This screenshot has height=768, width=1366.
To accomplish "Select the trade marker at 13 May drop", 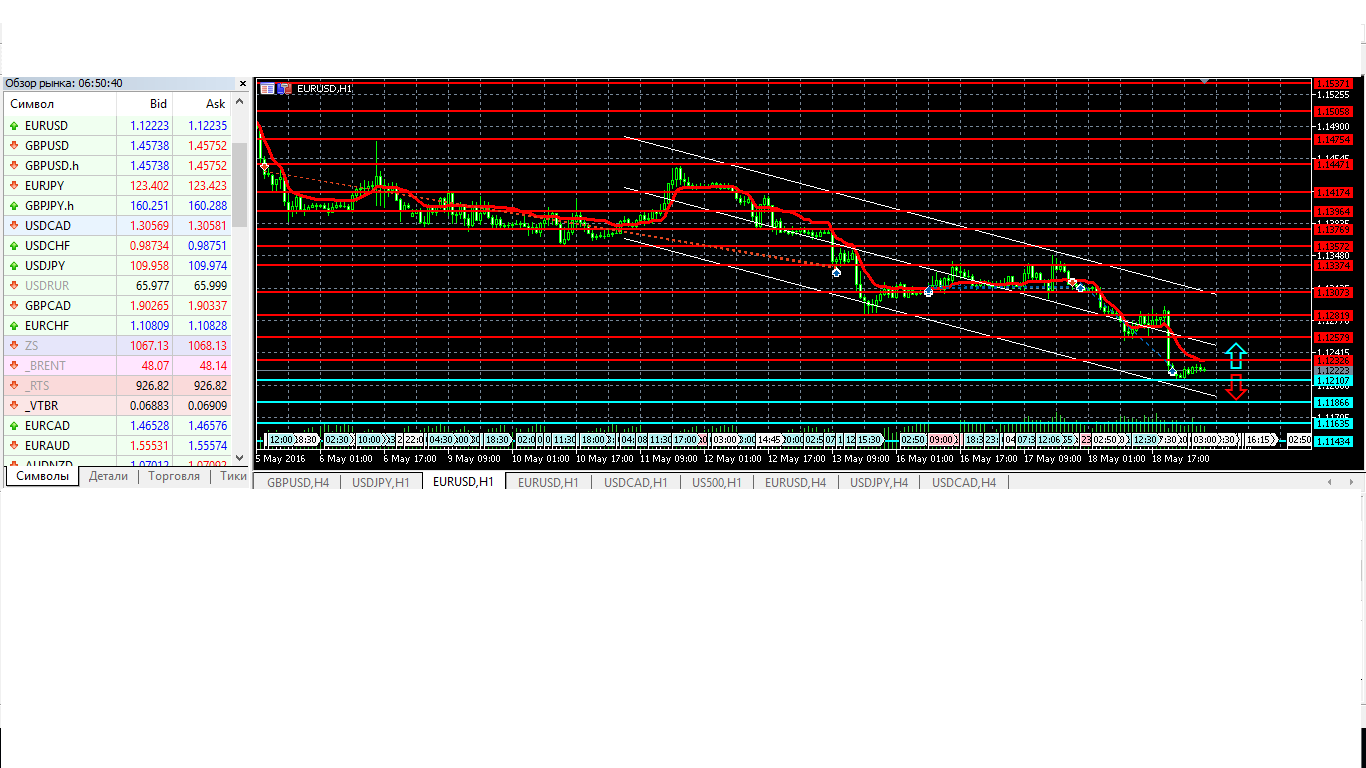I will tap(836, 272).
